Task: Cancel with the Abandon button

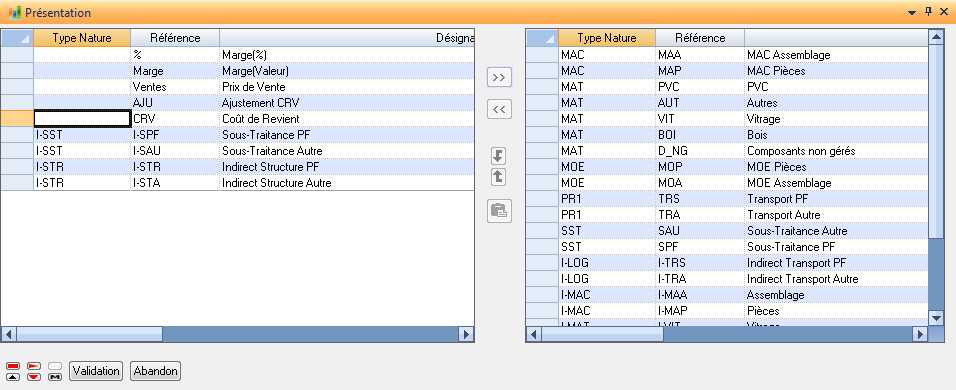Action: (155, 370)
